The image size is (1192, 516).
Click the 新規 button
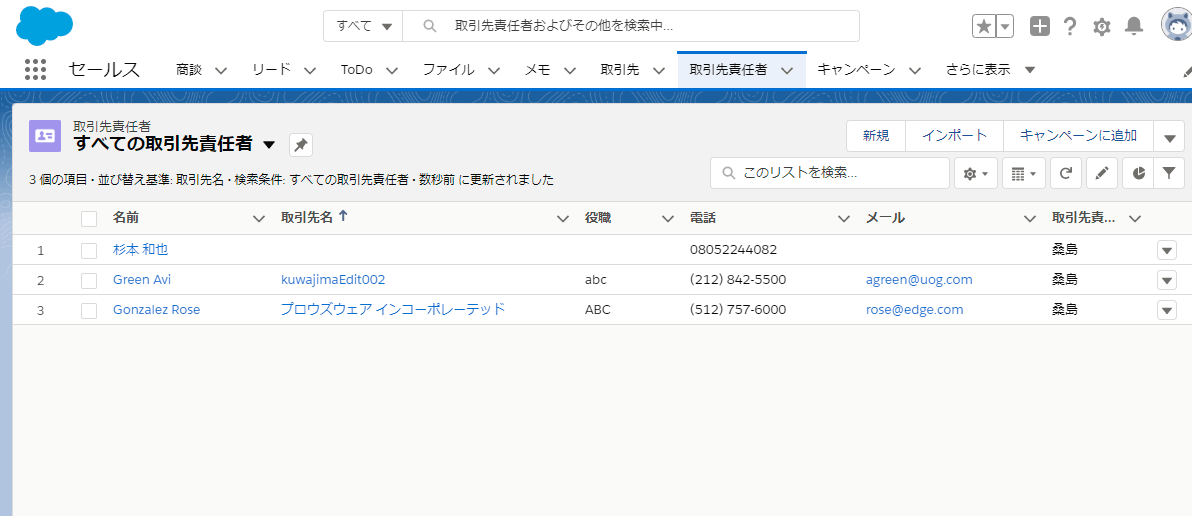(x=876, y=136)
